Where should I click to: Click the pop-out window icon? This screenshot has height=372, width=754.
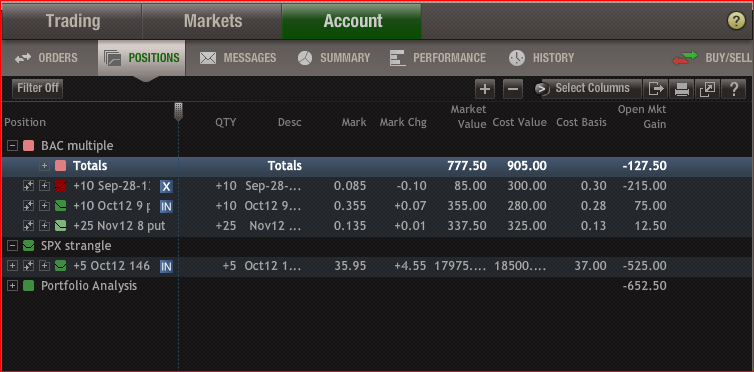click(x=708, y=89)
